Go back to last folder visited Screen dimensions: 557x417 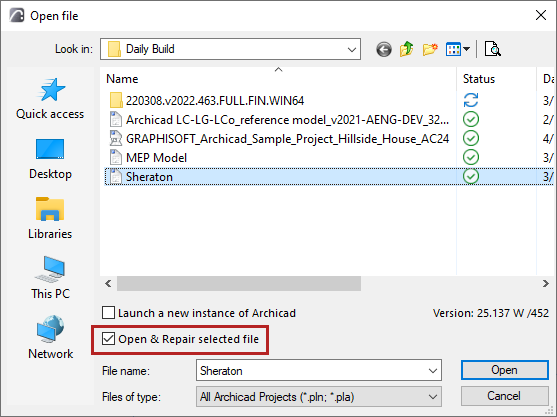pos(384,49)
